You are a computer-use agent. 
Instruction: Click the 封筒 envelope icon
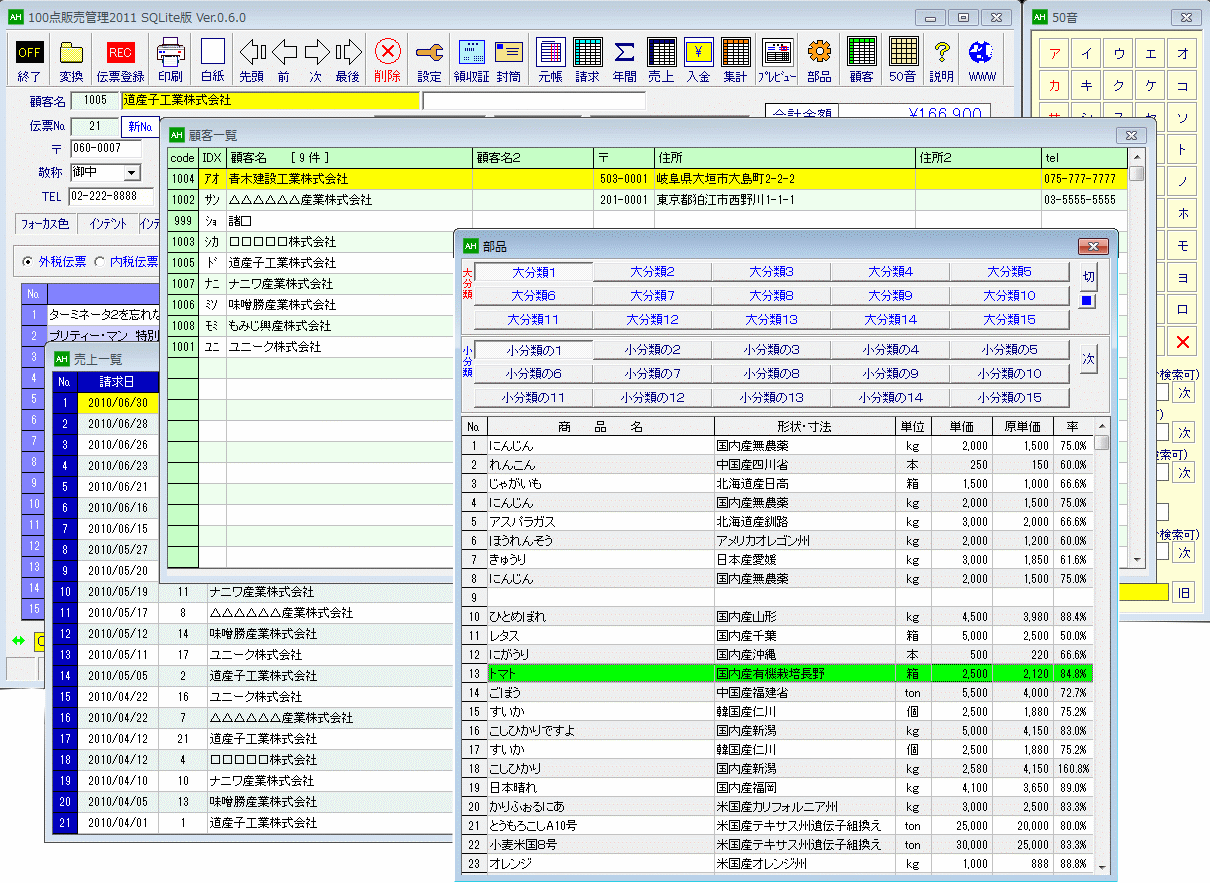point(508,60)
